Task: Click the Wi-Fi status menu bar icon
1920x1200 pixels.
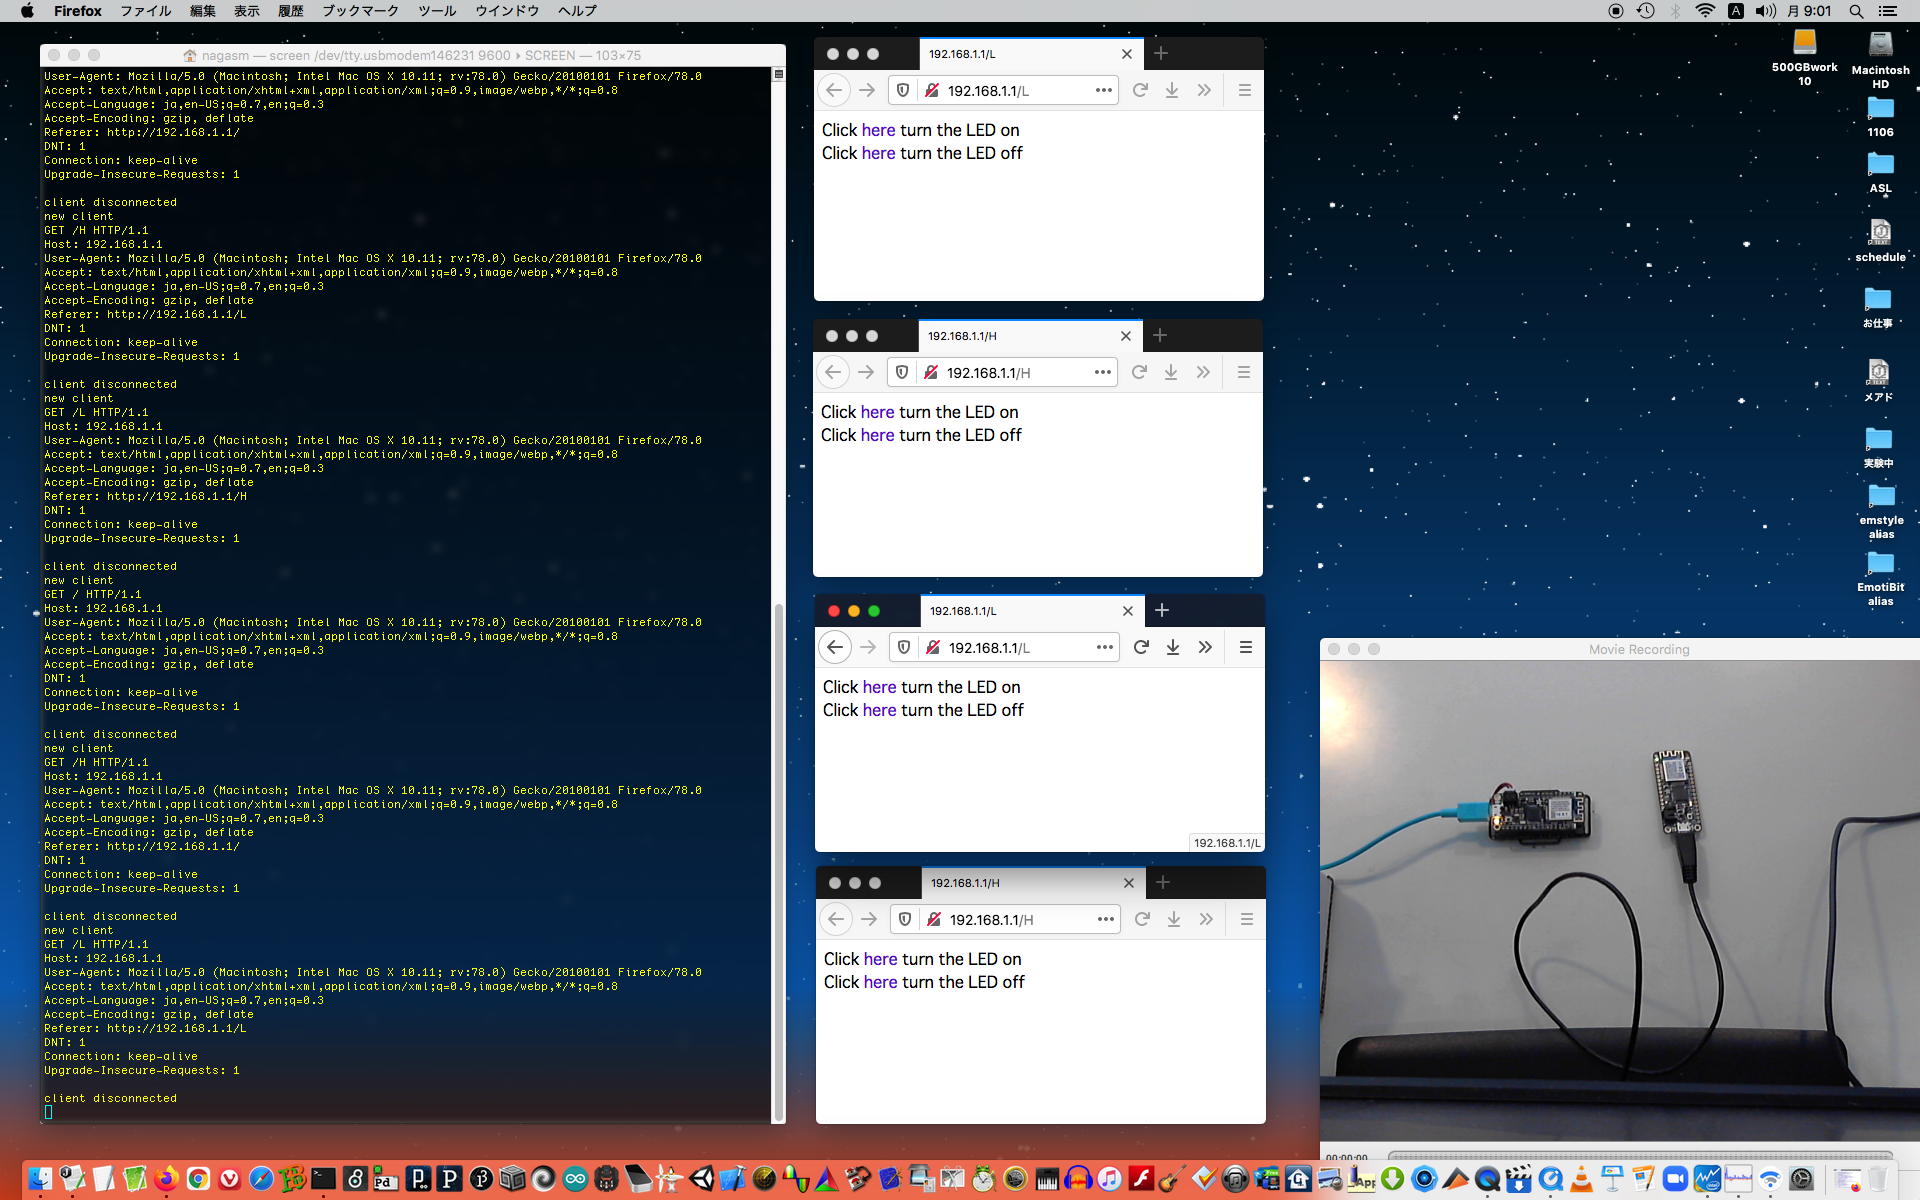Action: pos(1705,11)
